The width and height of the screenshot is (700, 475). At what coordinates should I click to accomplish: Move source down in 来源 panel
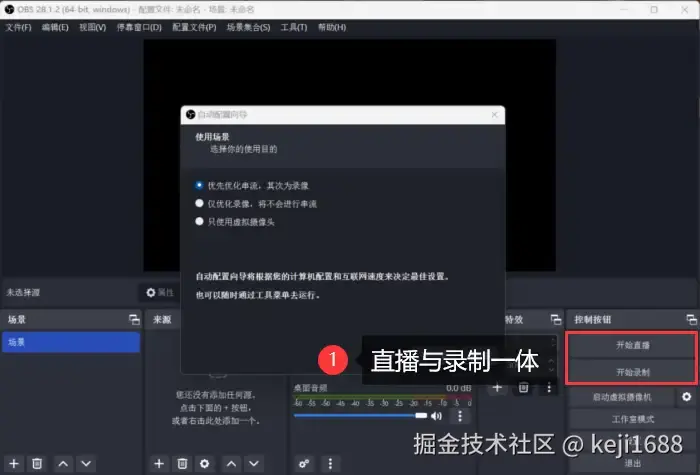(254, 463)
